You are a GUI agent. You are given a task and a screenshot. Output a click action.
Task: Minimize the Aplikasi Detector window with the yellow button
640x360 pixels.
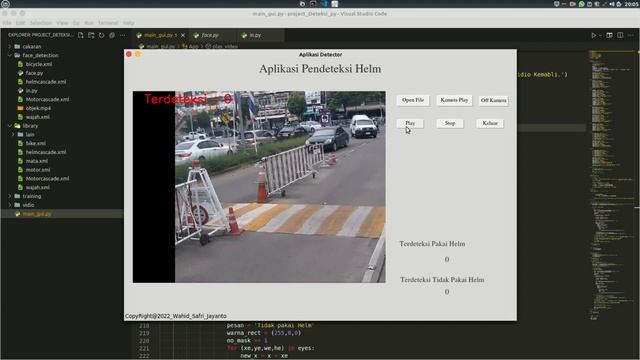pos(138,54)
